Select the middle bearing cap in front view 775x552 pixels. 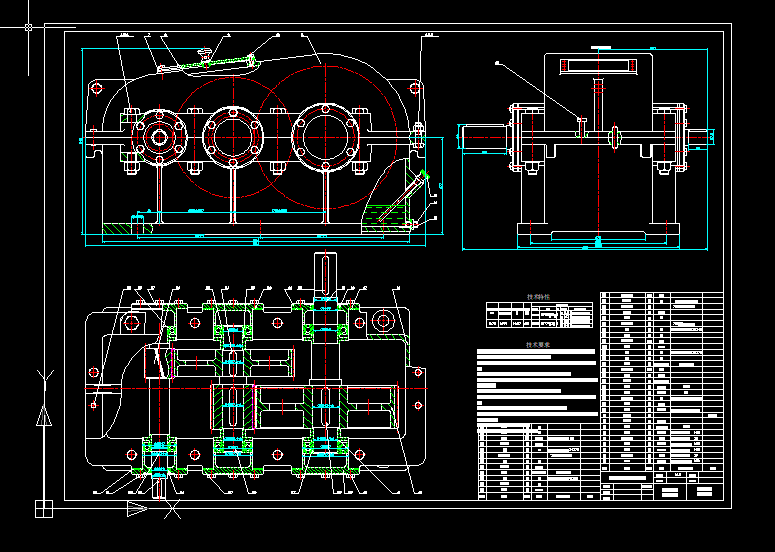(x=233, y=136)
